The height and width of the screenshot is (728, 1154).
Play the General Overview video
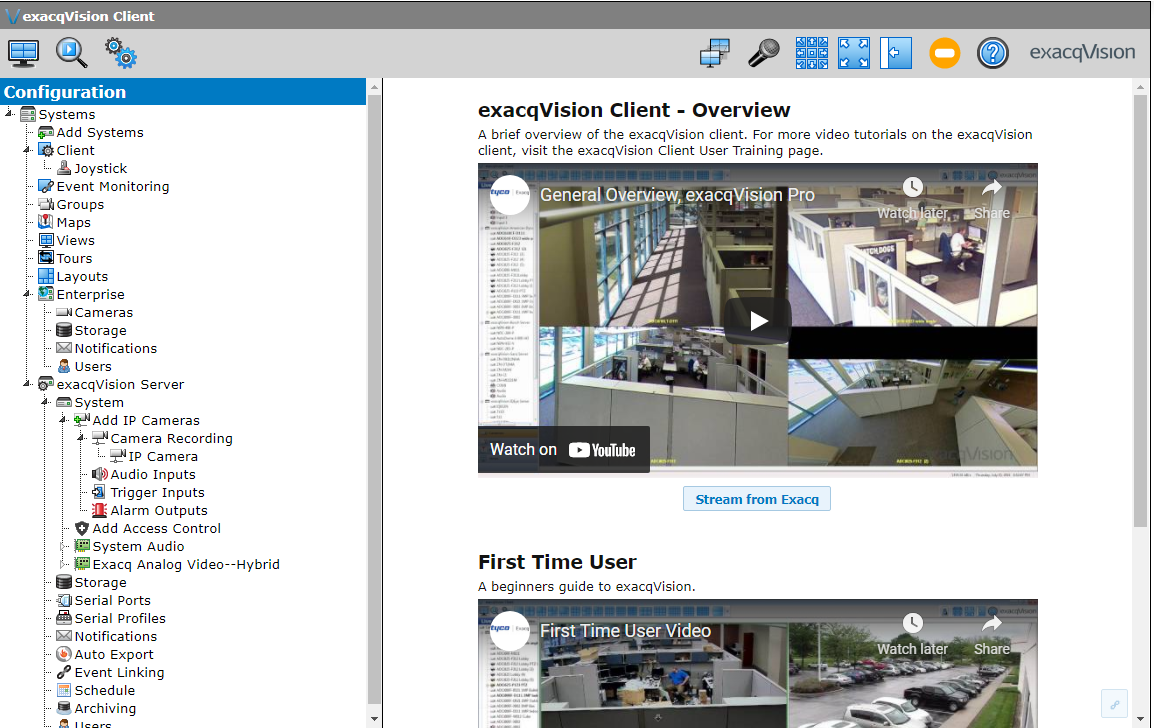coord(758,320)
